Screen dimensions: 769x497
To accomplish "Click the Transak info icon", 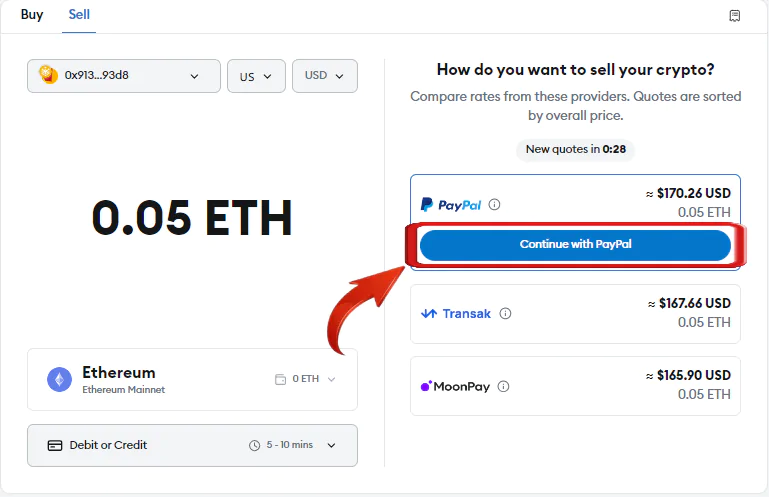I will [x=505, y=313].
